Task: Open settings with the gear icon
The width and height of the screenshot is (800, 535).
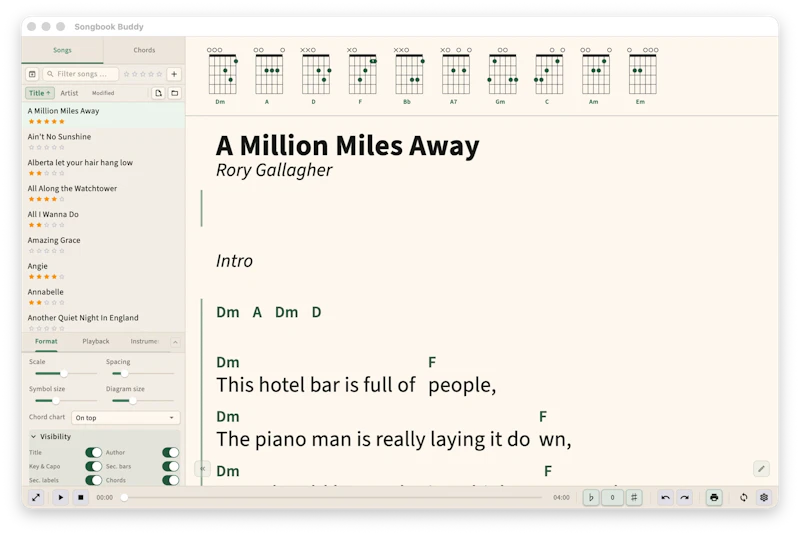Action: [764, 497]
